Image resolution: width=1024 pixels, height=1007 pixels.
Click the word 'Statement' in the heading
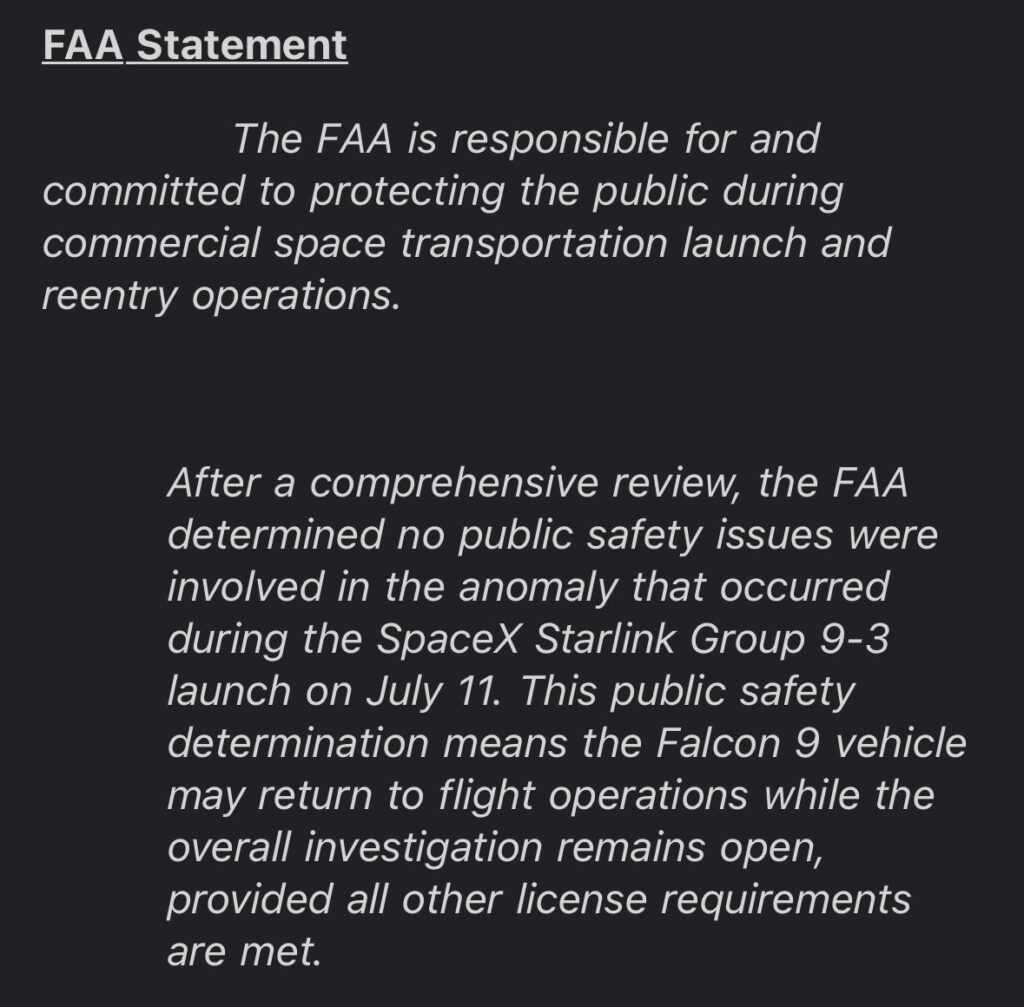click(242, 45)
